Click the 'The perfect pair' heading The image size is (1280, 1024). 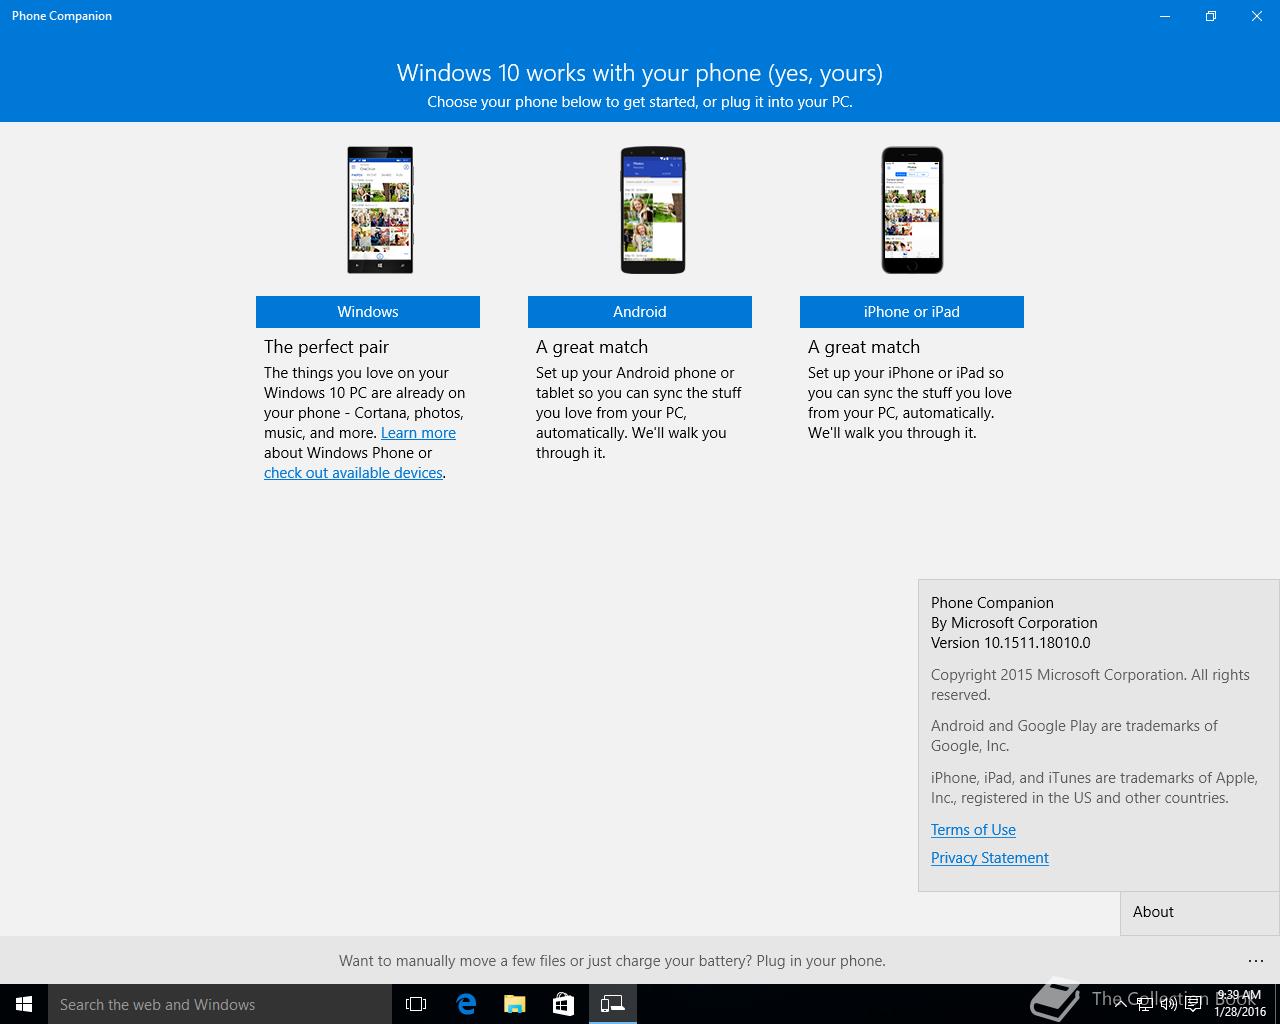coord(326,347)
